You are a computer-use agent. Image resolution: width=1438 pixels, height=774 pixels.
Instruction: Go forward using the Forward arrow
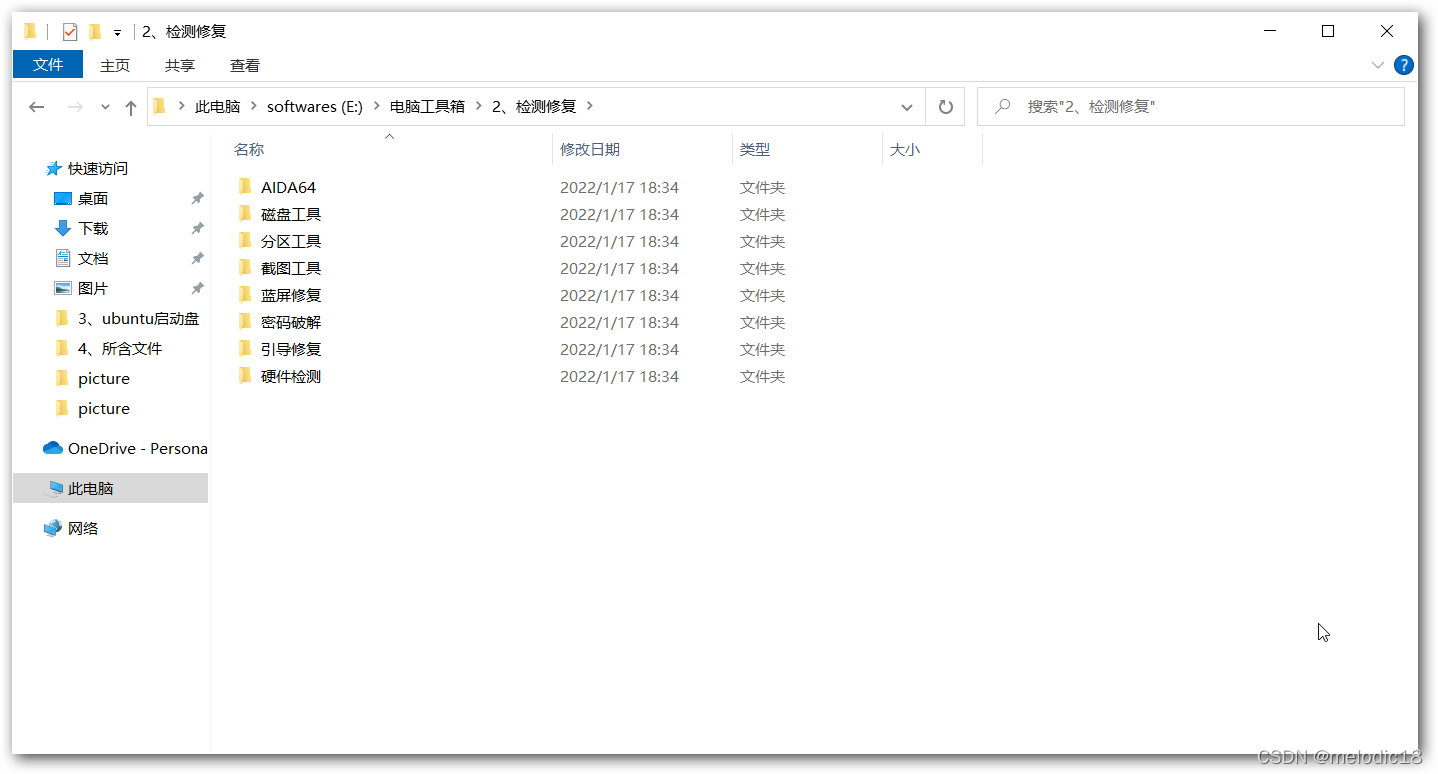(x=75, y=107)
